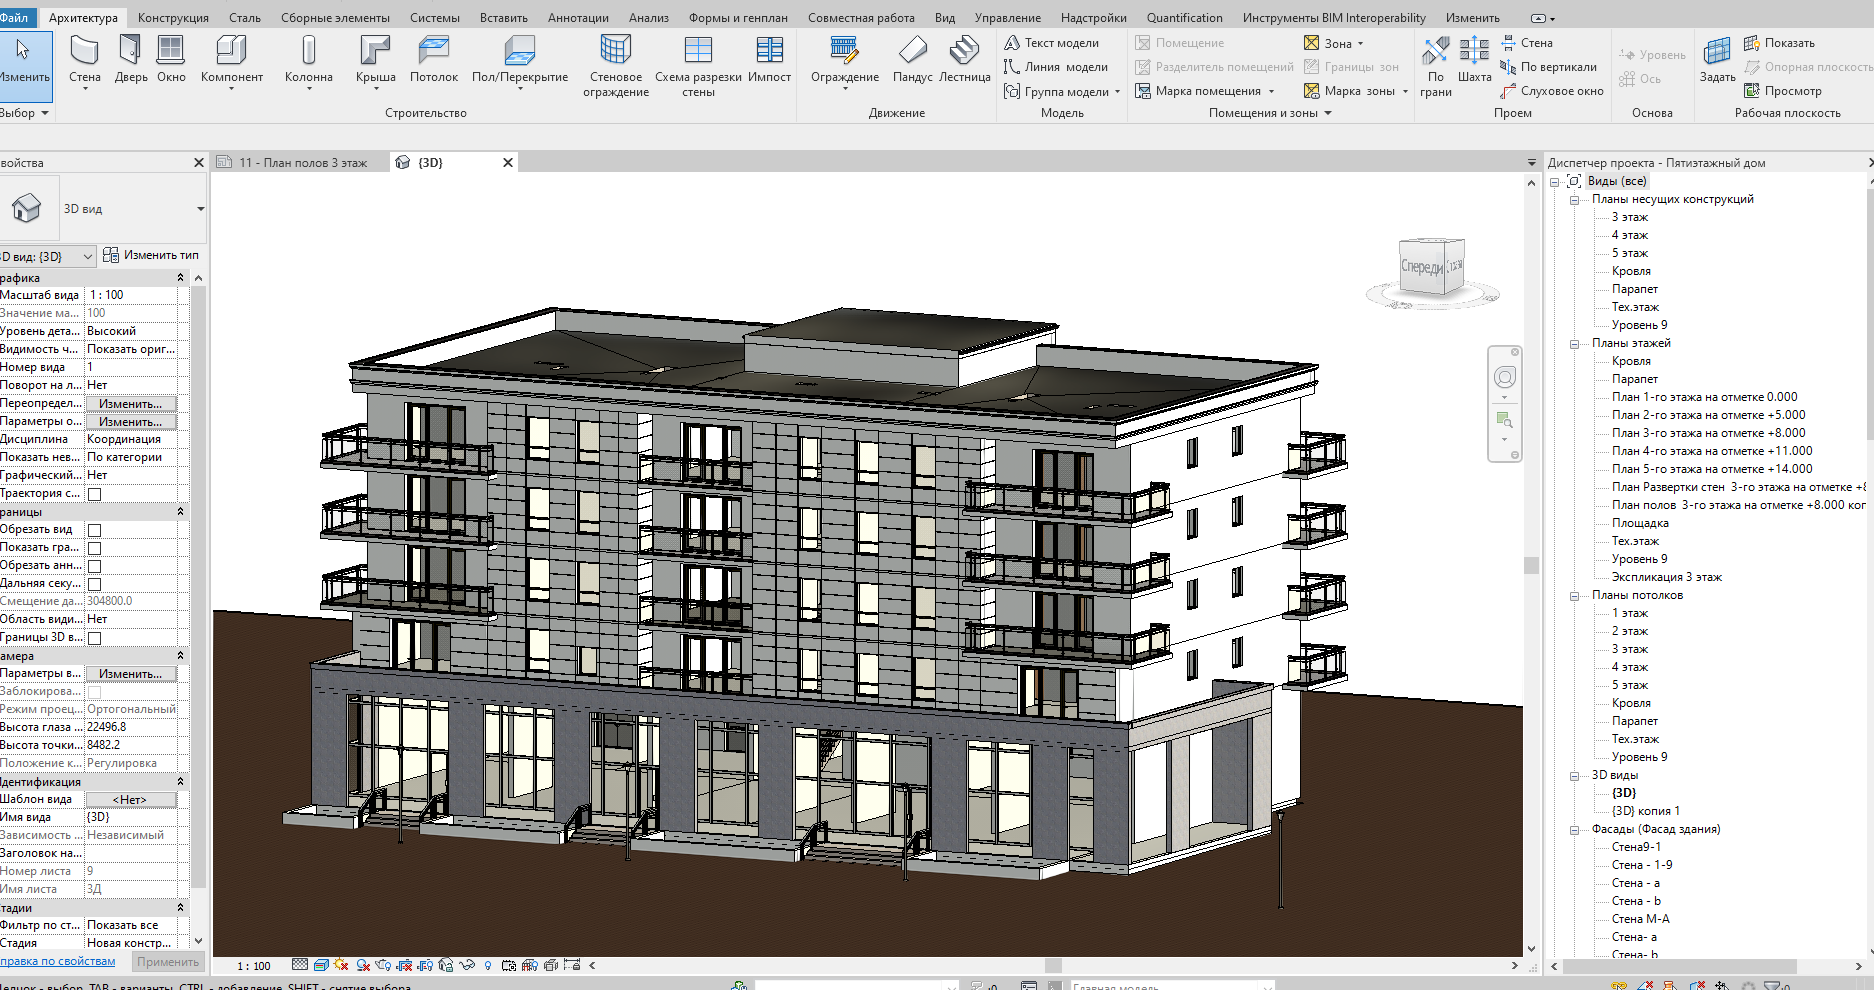Viewport: 1874px width, 990px height.
Task: Toggle the Траектория с... checkbox
Action: pyautogui.click(x=94, y=494)
